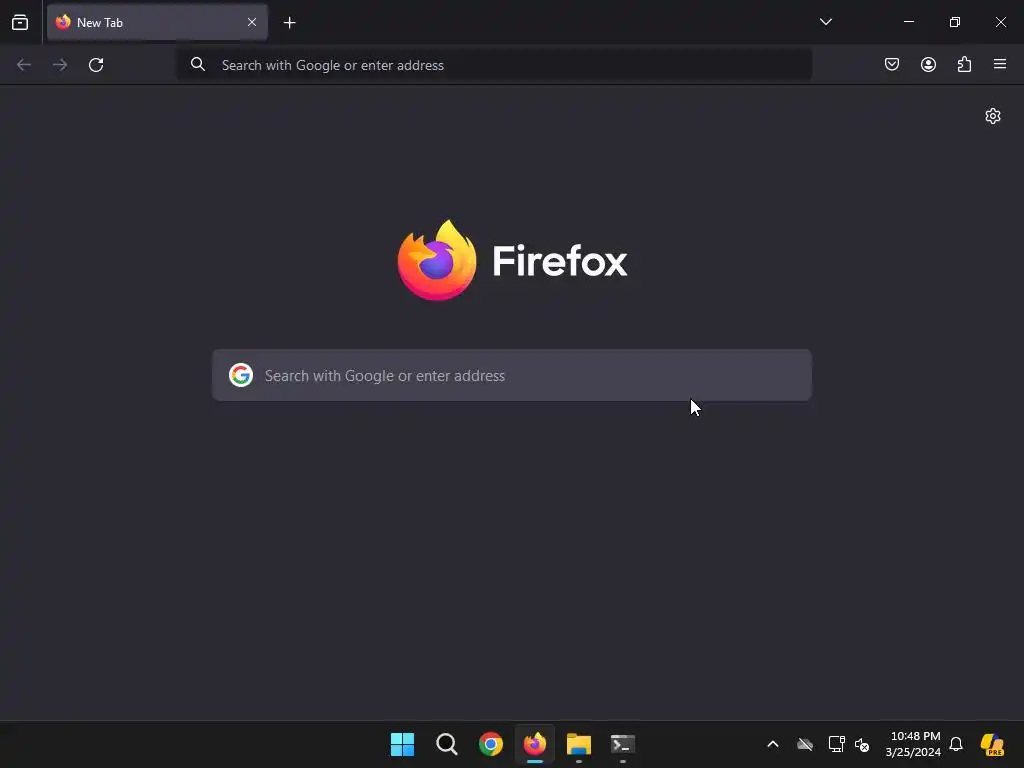
Task: Click the Firefox logo on the page
Action: pyautogui.click(x=513, y=260)
